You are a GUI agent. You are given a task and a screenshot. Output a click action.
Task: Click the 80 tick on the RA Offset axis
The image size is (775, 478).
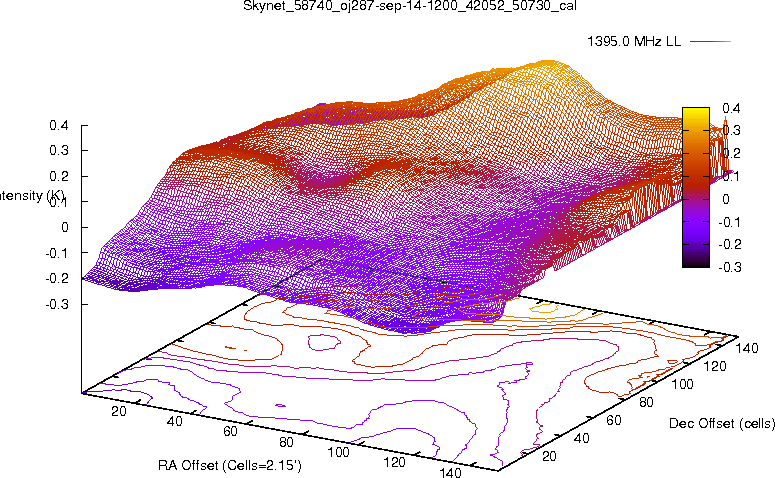click(x=286, y=442)
